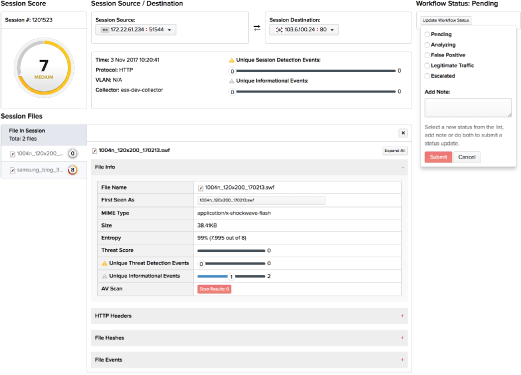Screen dimensions: 521x375
Task: Close the file details panel with X
Action: click(x=403, y=133)
